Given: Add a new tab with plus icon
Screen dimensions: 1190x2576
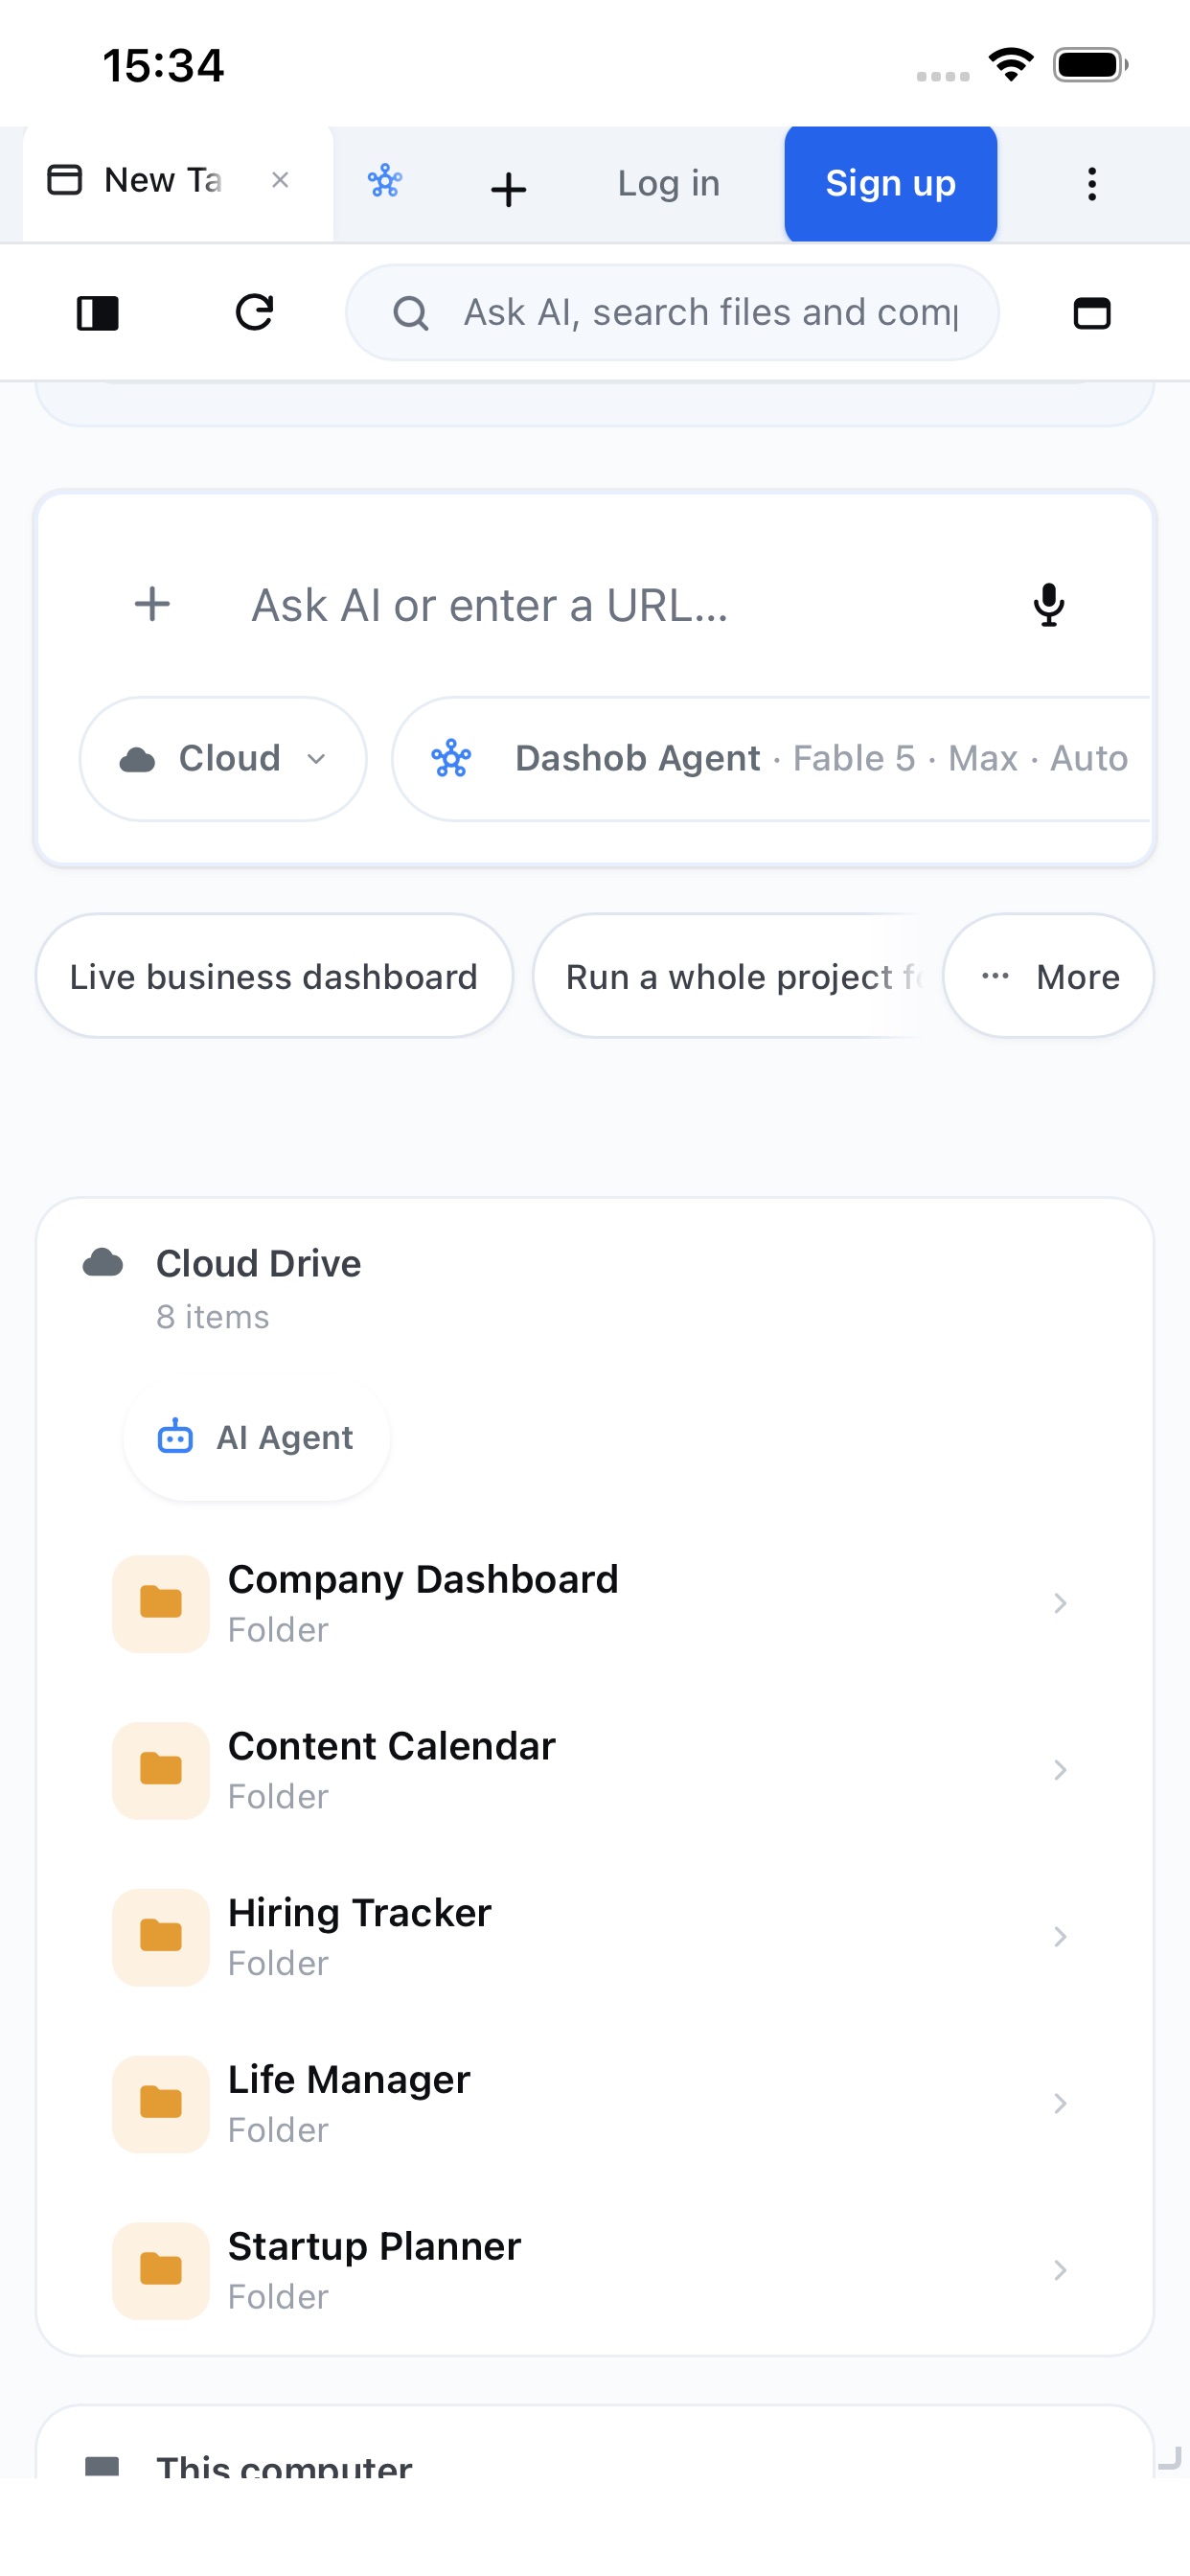Looking at the screenshot, I should tap(509, 188).
